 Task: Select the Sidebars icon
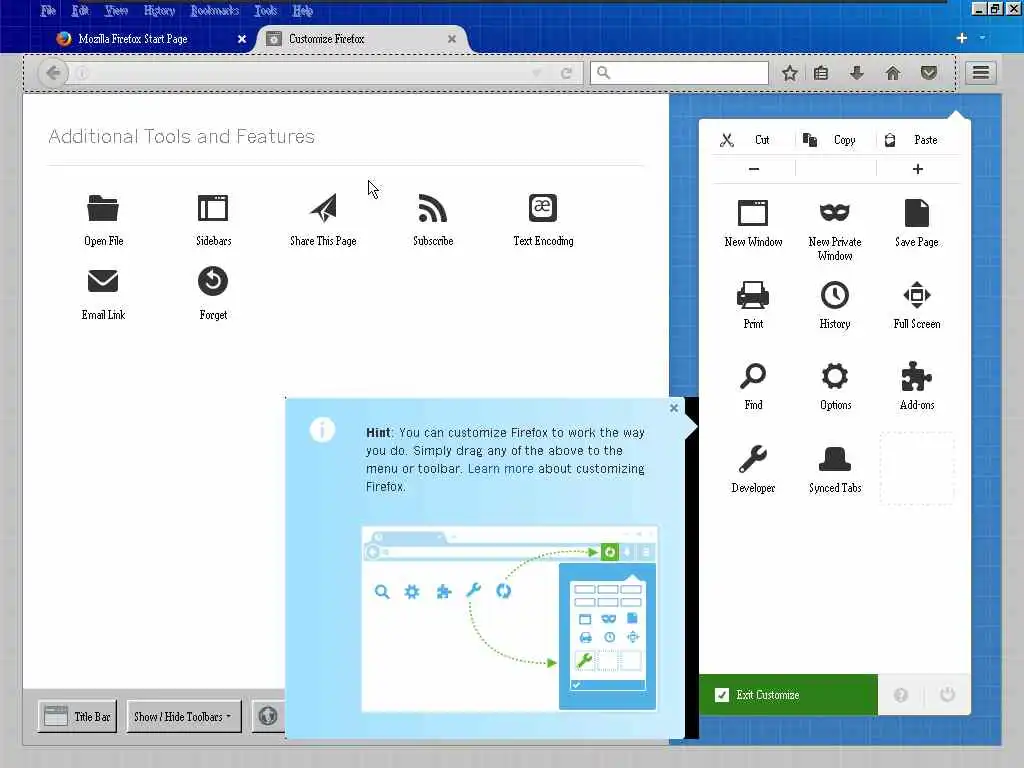pyautogui.click(x=213, y=208)
